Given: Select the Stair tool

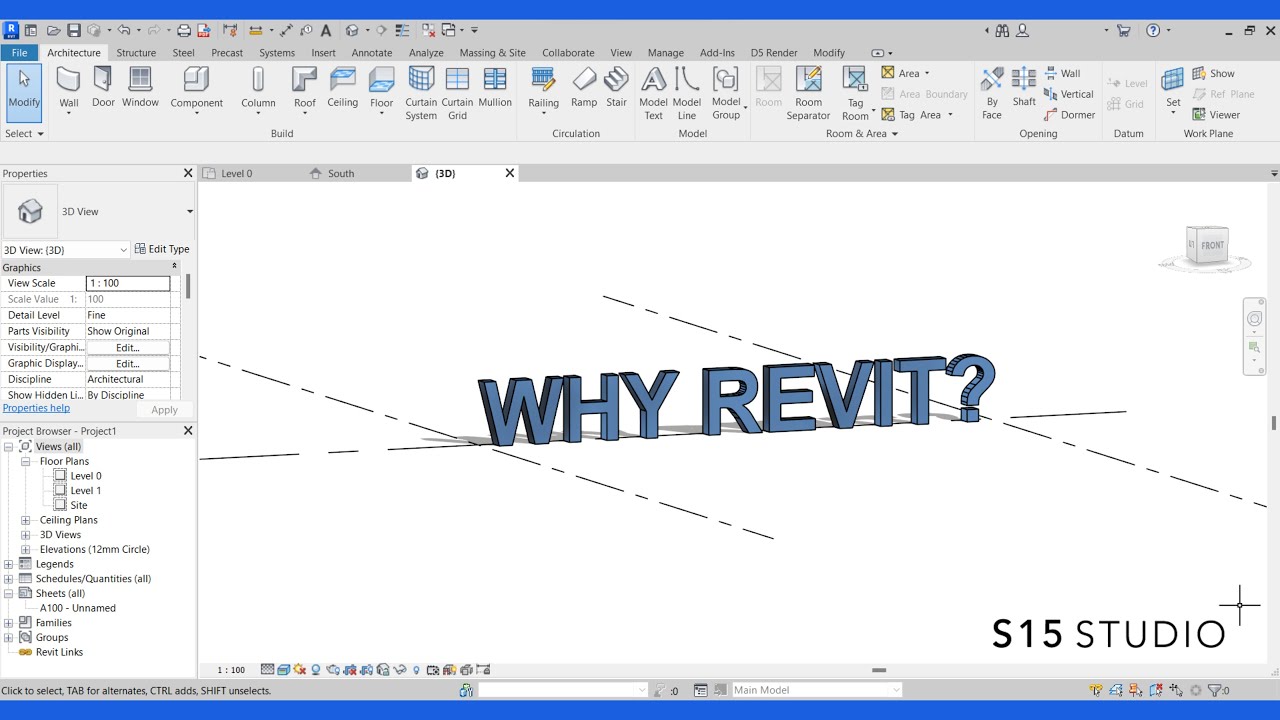Looking at the screenshot, I should (616, 87).
